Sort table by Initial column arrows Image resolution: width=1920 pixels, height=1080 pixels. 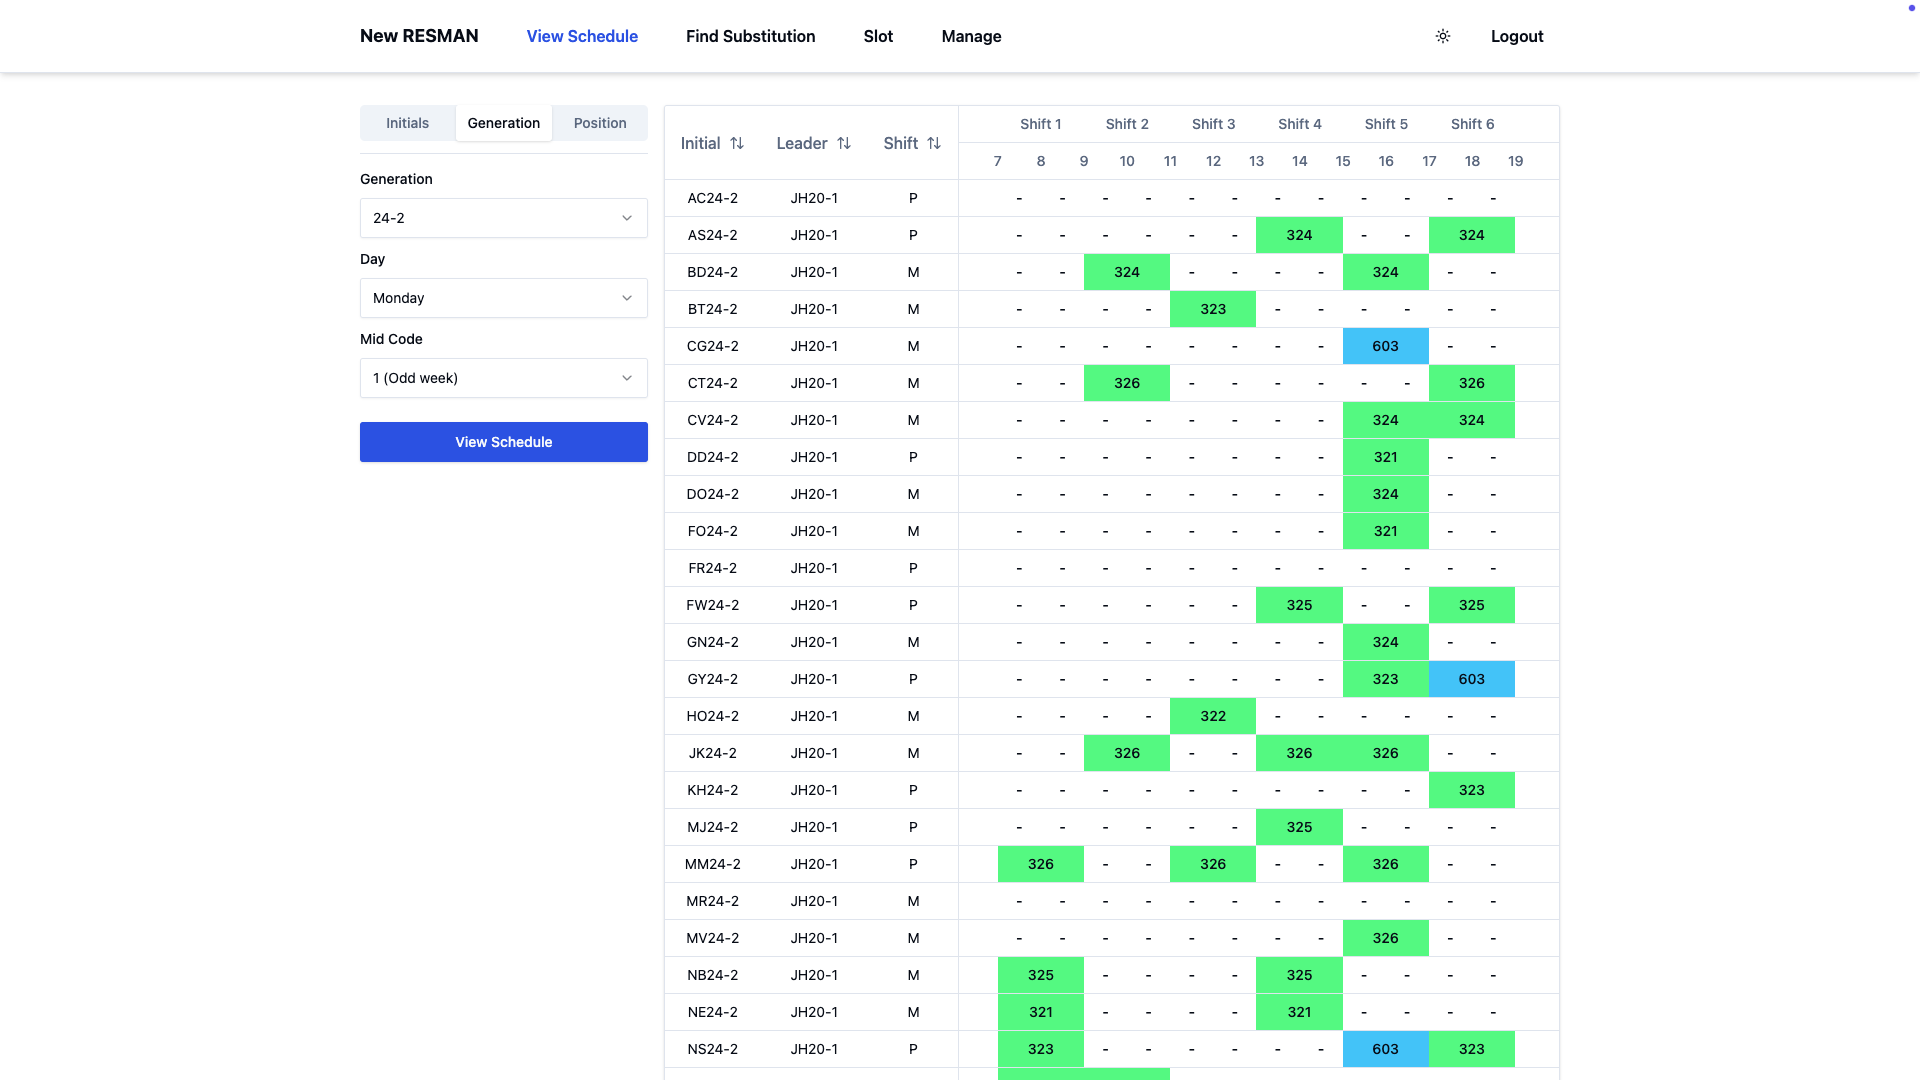pos(737,143)
